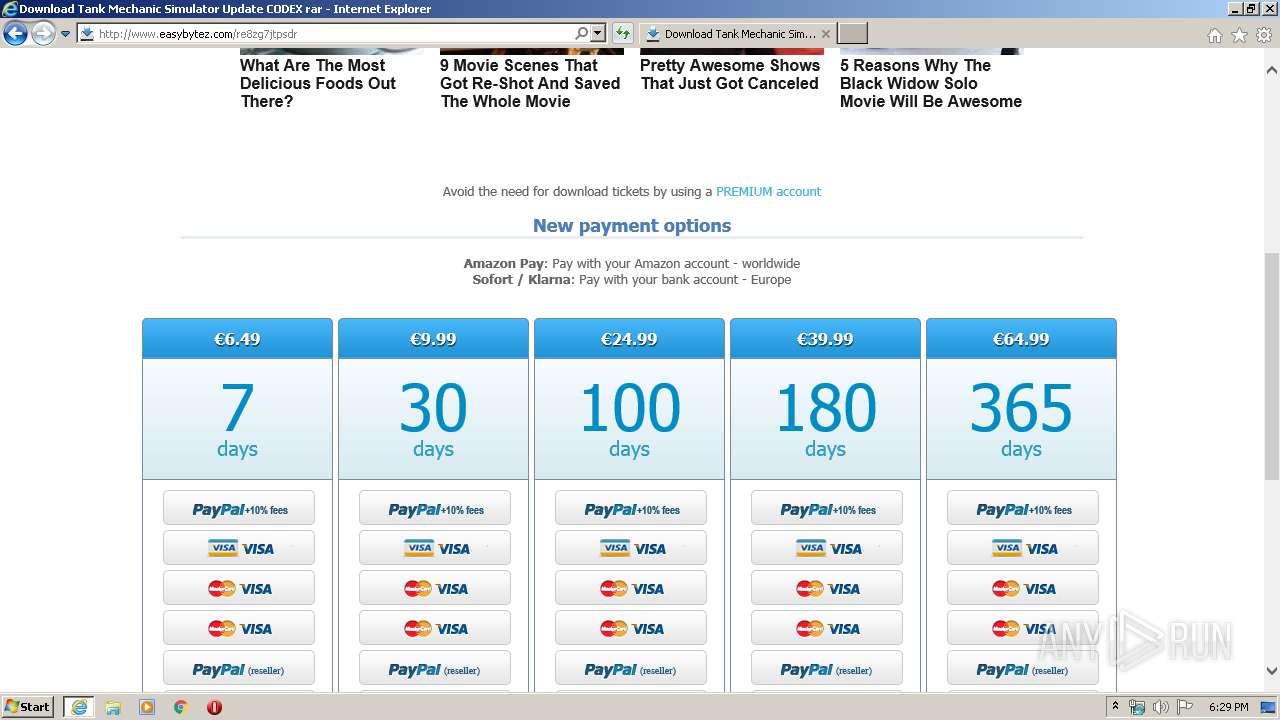The height and width of the screenshot is (720, 1280).
Task: Pay 100 days plan with PayPal +10% fees
Action: (631, 508)
